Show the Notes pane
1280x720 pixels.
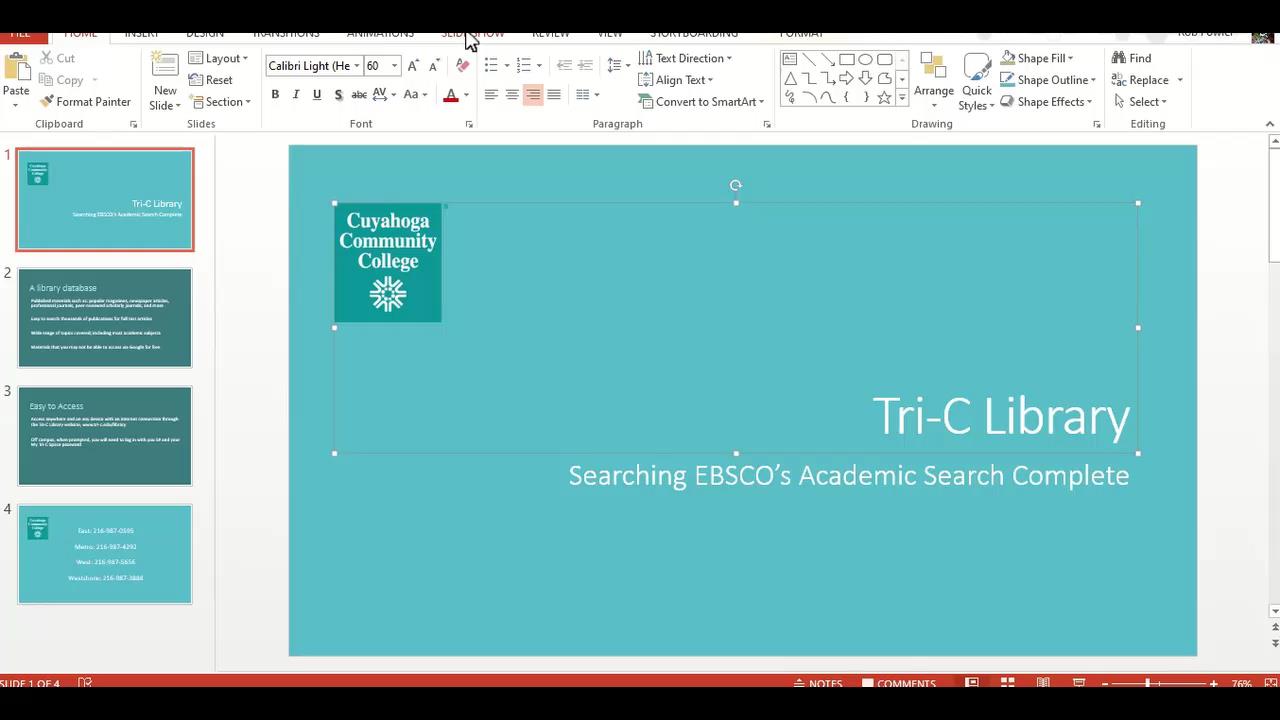pyautogui.click(x=818, y=683)
